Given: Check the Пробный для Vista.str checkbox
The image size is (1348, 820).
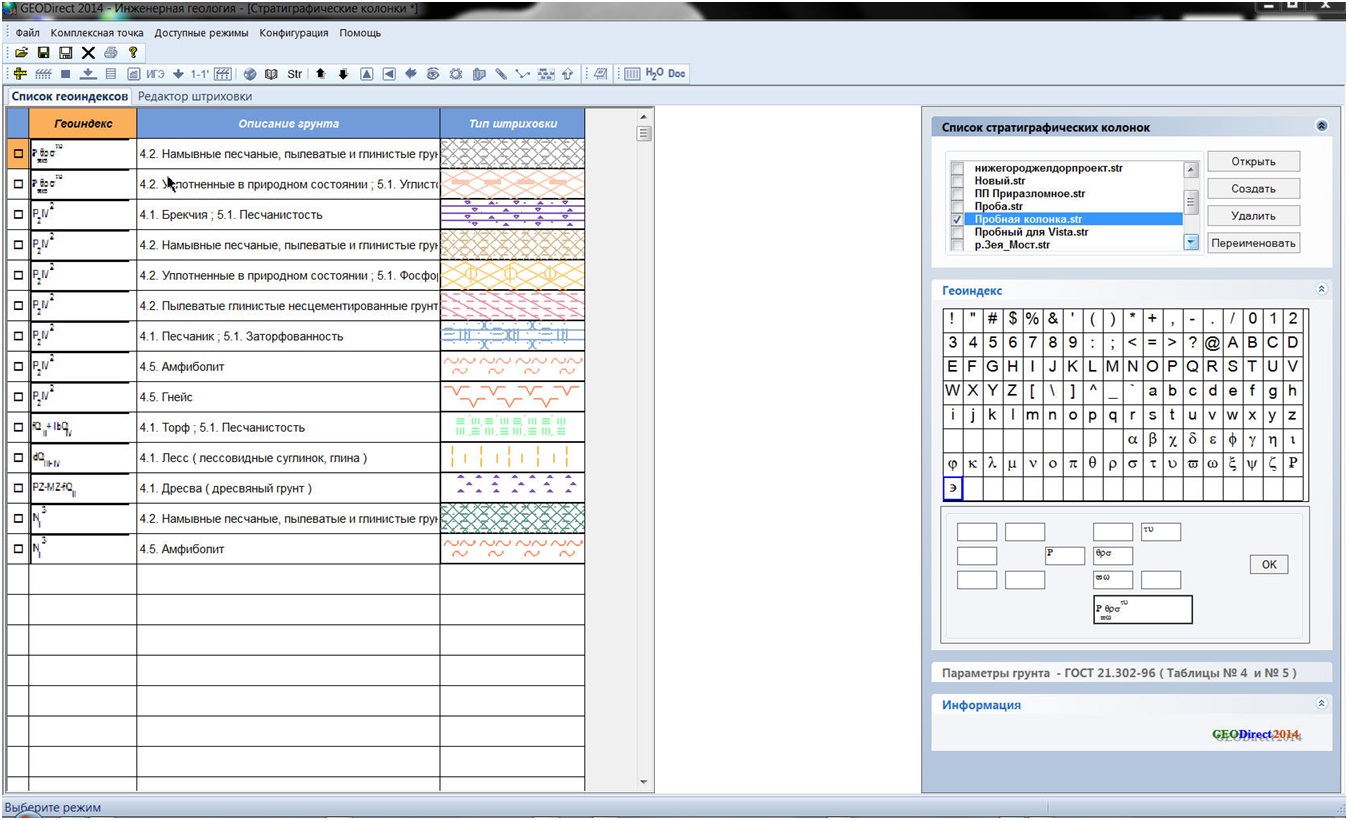Looking at the screenshot, I should coord(958,232).
